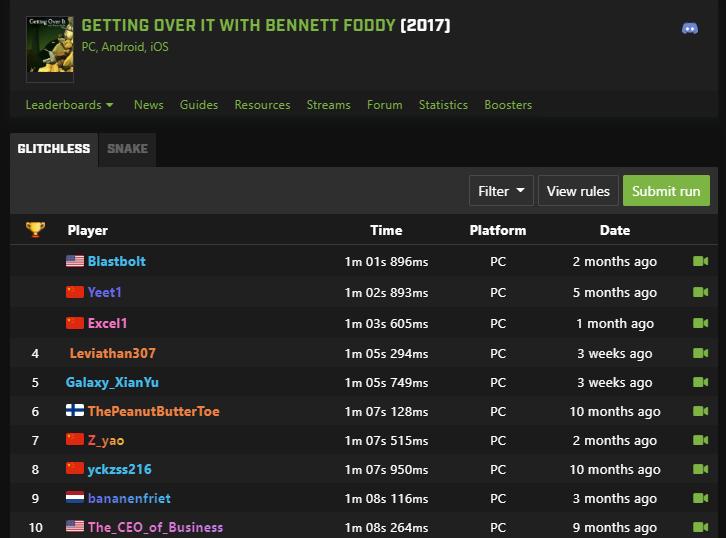Screen dimensions: 726x538
Task: Click the United States flag beside Blastbolt
Action: pyautogui.click(x=75, y=262)
